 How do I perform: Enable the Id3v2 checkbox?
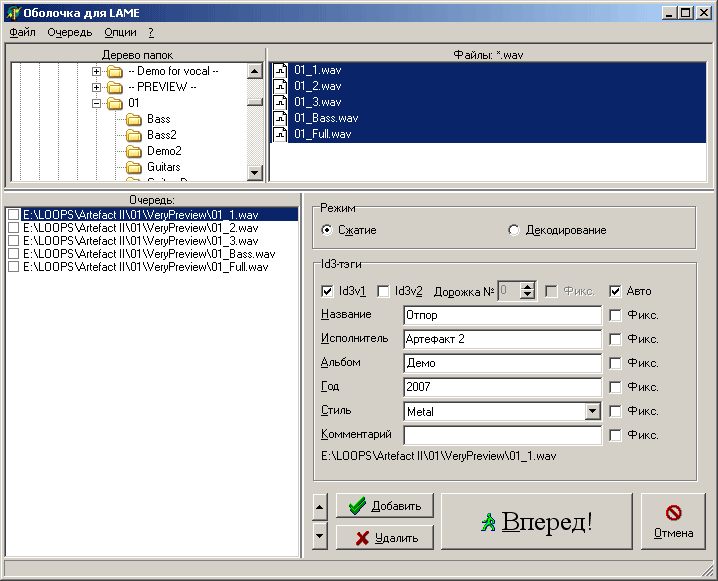click(383, 291)
